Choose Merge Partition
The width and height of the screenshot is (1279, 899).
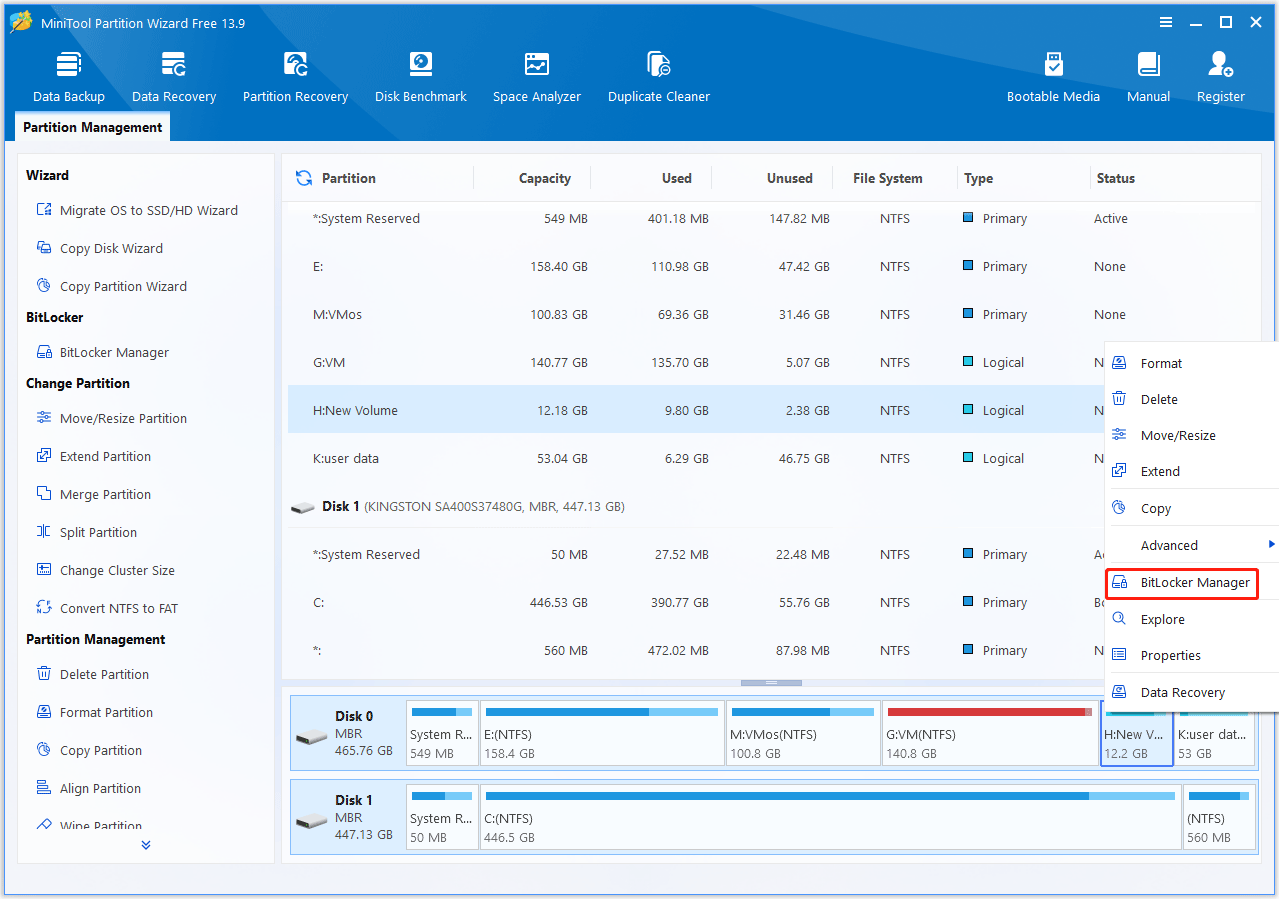tap(93, 494)
